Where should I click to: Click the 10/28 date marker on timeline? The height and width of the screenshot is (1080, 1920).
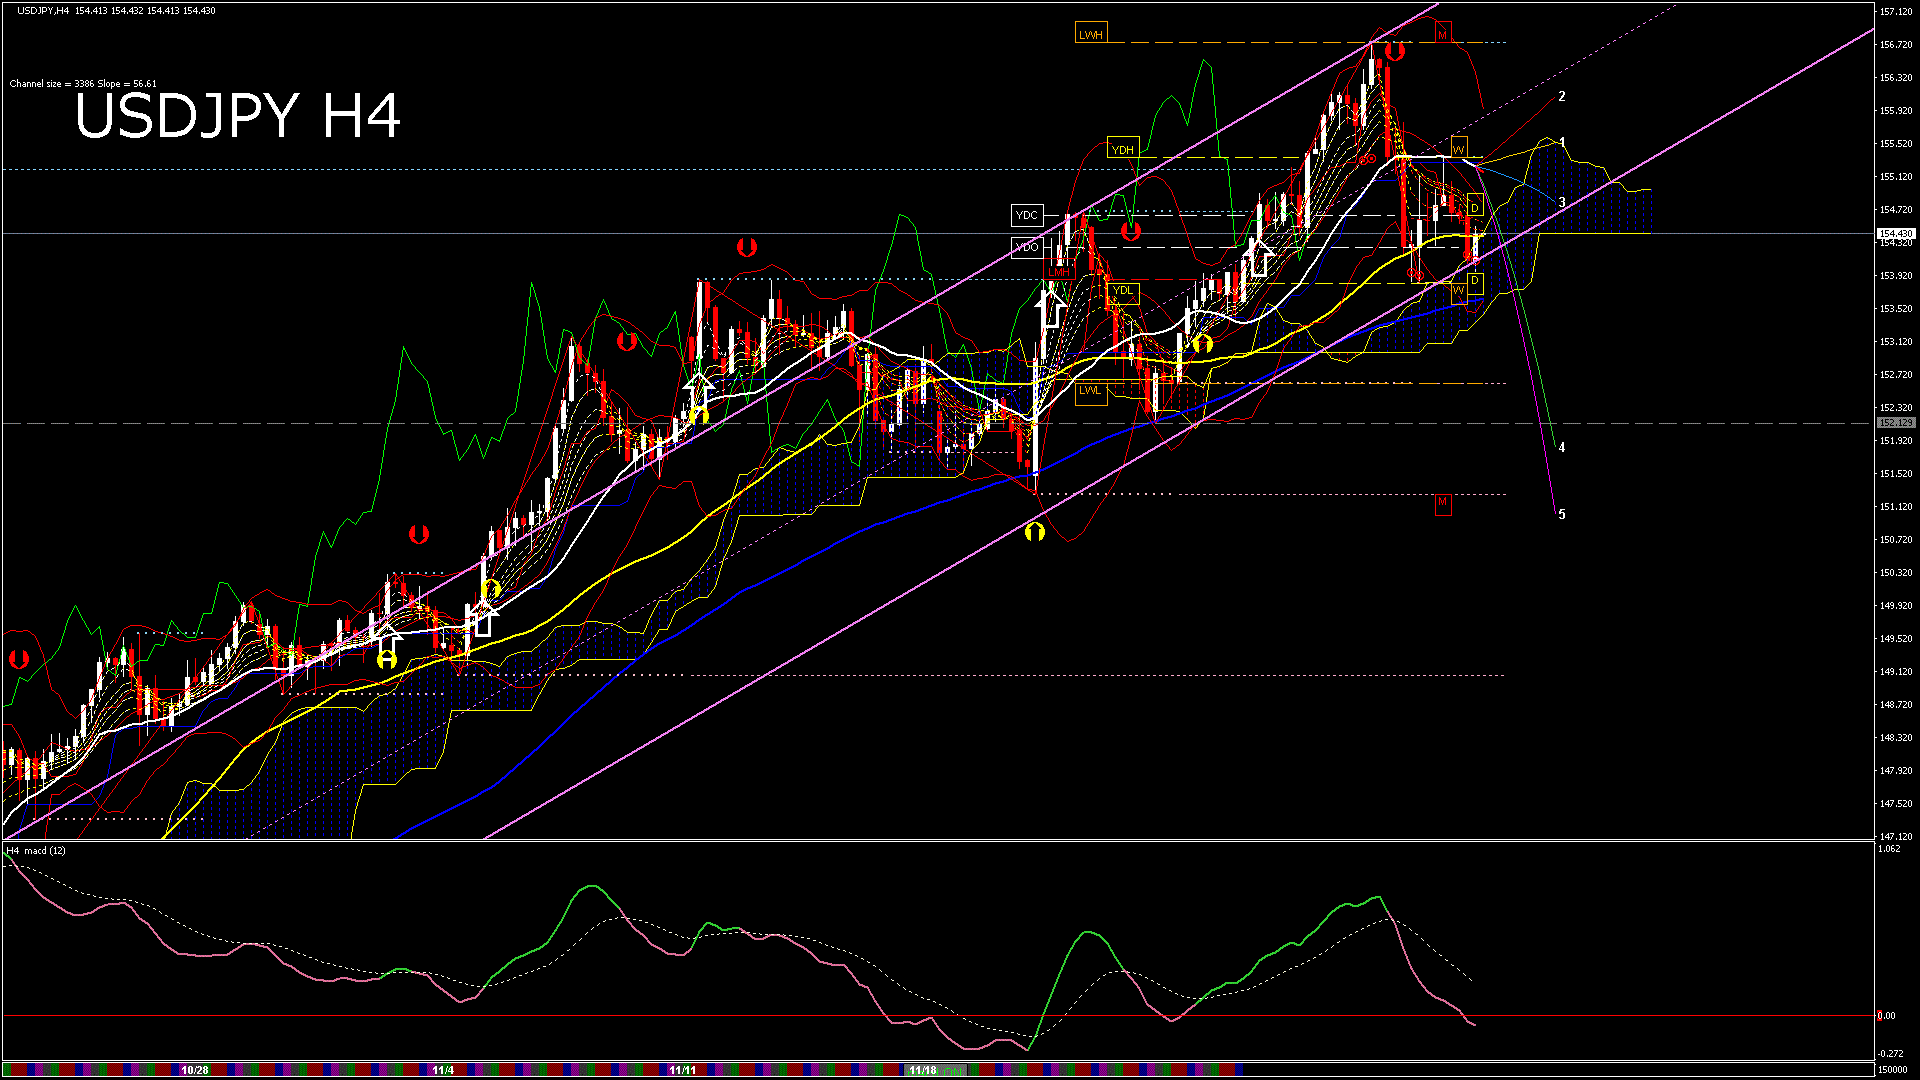click(195, 1070)
